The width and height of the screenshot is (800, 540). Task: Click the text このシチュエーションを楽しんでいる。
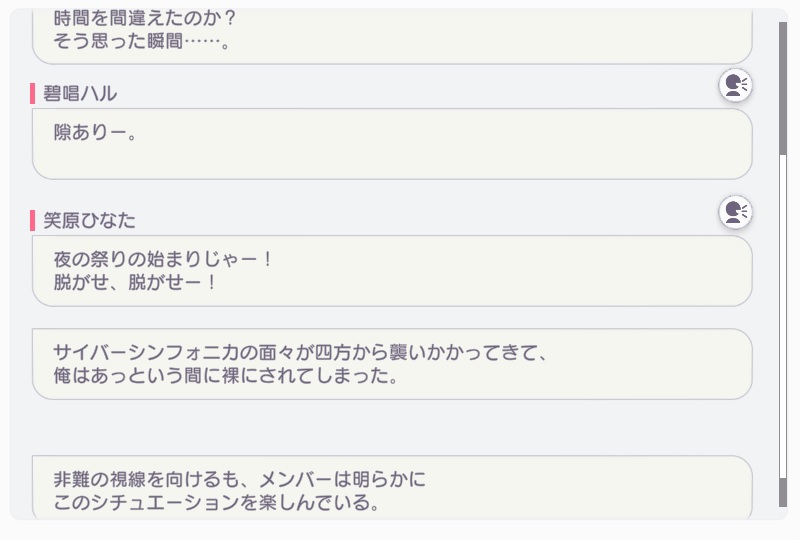coord(217,503)
